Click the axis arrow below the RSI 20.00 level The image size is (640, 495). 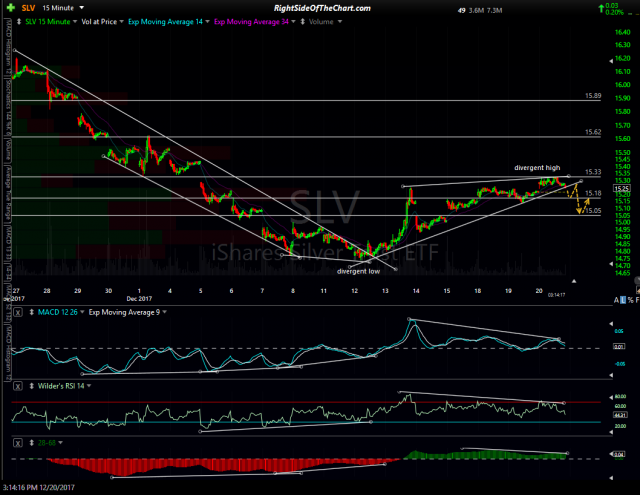(611, 433)
